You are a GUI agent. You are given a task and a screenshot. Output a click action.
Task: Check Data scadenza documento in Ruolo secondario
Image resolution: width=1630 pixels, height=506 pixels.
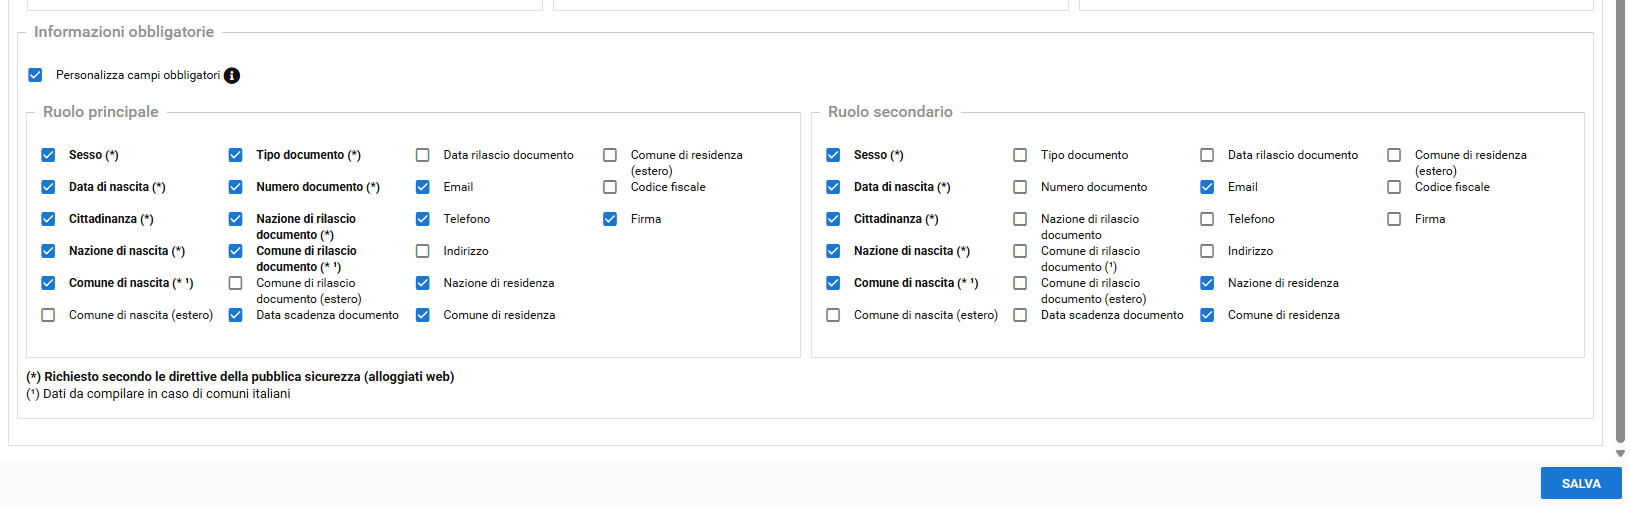pyautogui.click(x=1020, y=315)
